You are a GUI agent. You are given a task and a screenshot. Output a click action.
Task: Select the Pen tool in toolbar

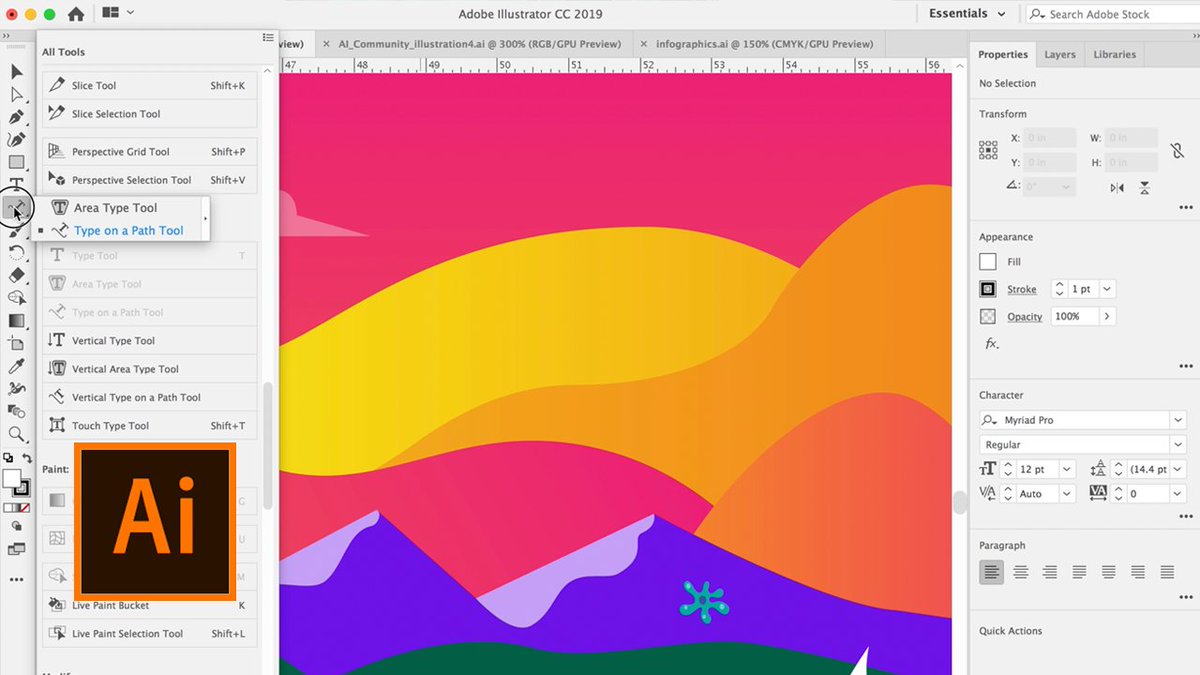click(x=16, y=117)
